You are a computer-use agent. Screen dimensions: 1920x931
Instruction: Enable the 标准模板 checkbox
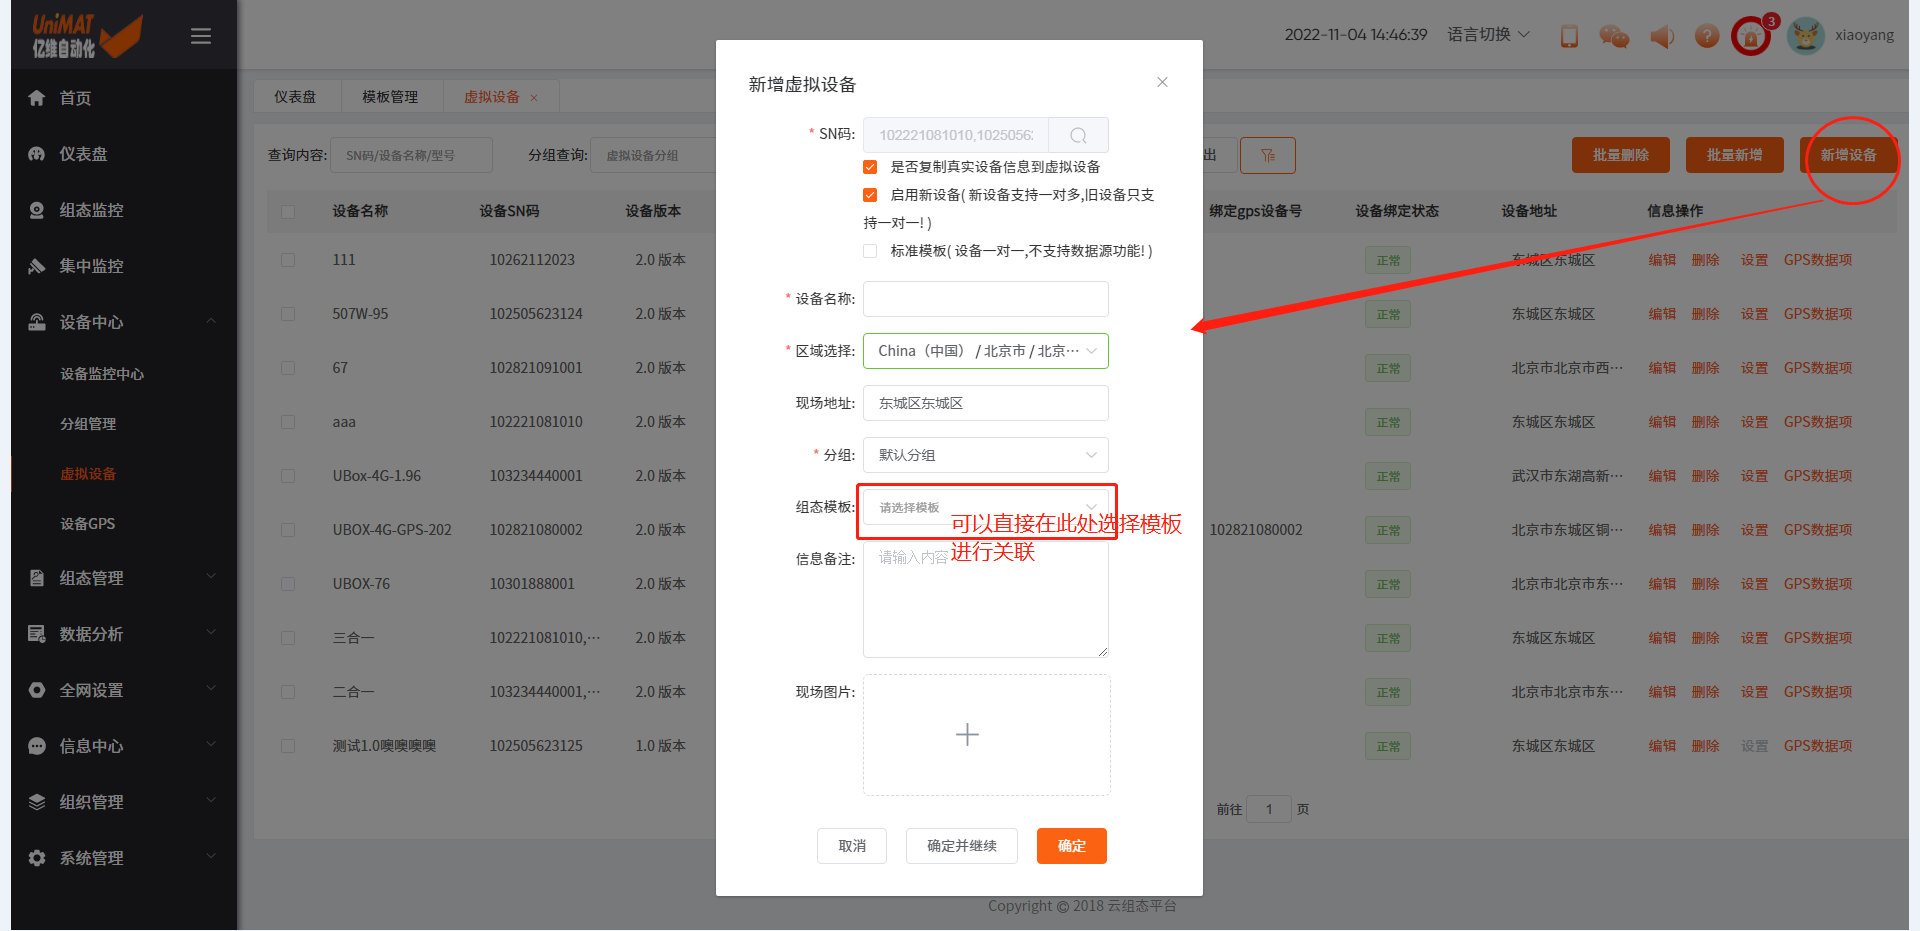pos(870,251)
